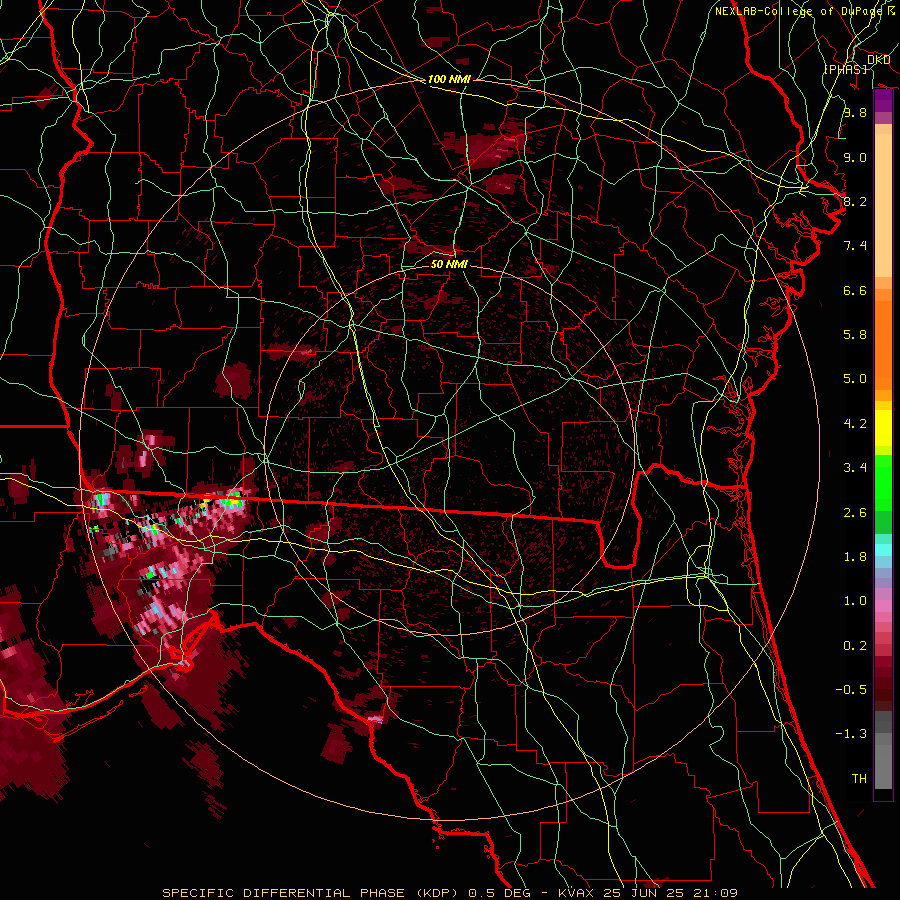
Task: Select the 7.4 scale value
Action: point(855,246)
